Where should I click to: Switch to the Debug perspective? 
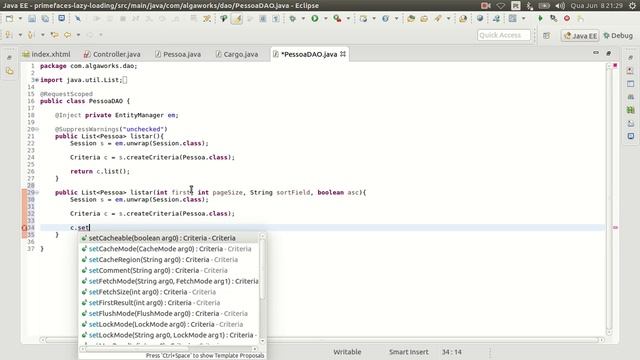click(618, 36)
